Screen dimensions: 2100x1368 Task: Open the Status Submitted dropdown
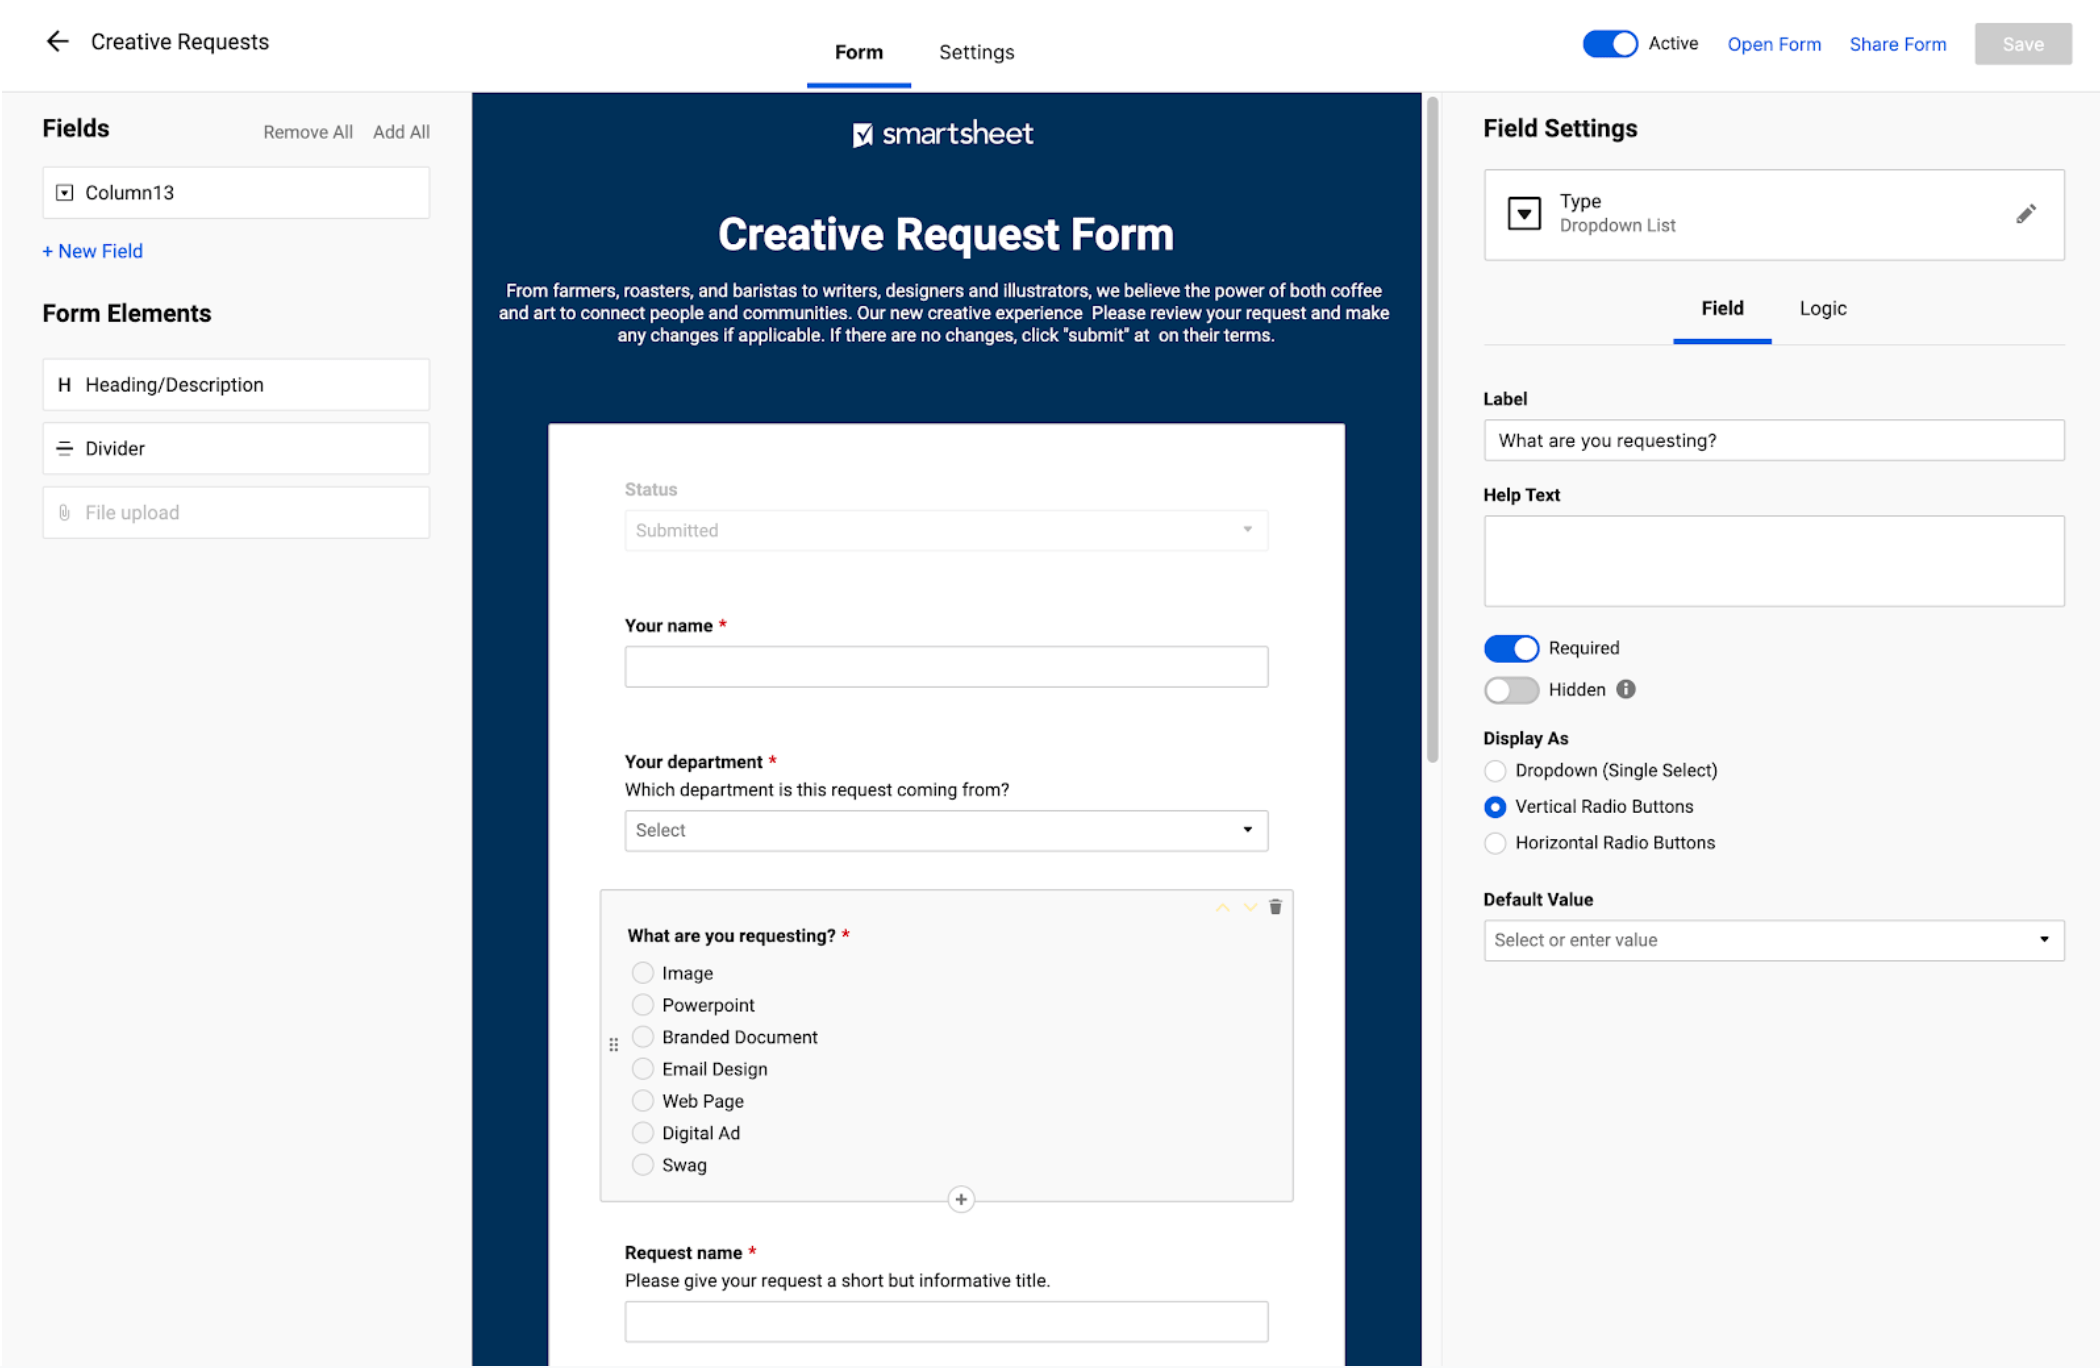(945, 530)
